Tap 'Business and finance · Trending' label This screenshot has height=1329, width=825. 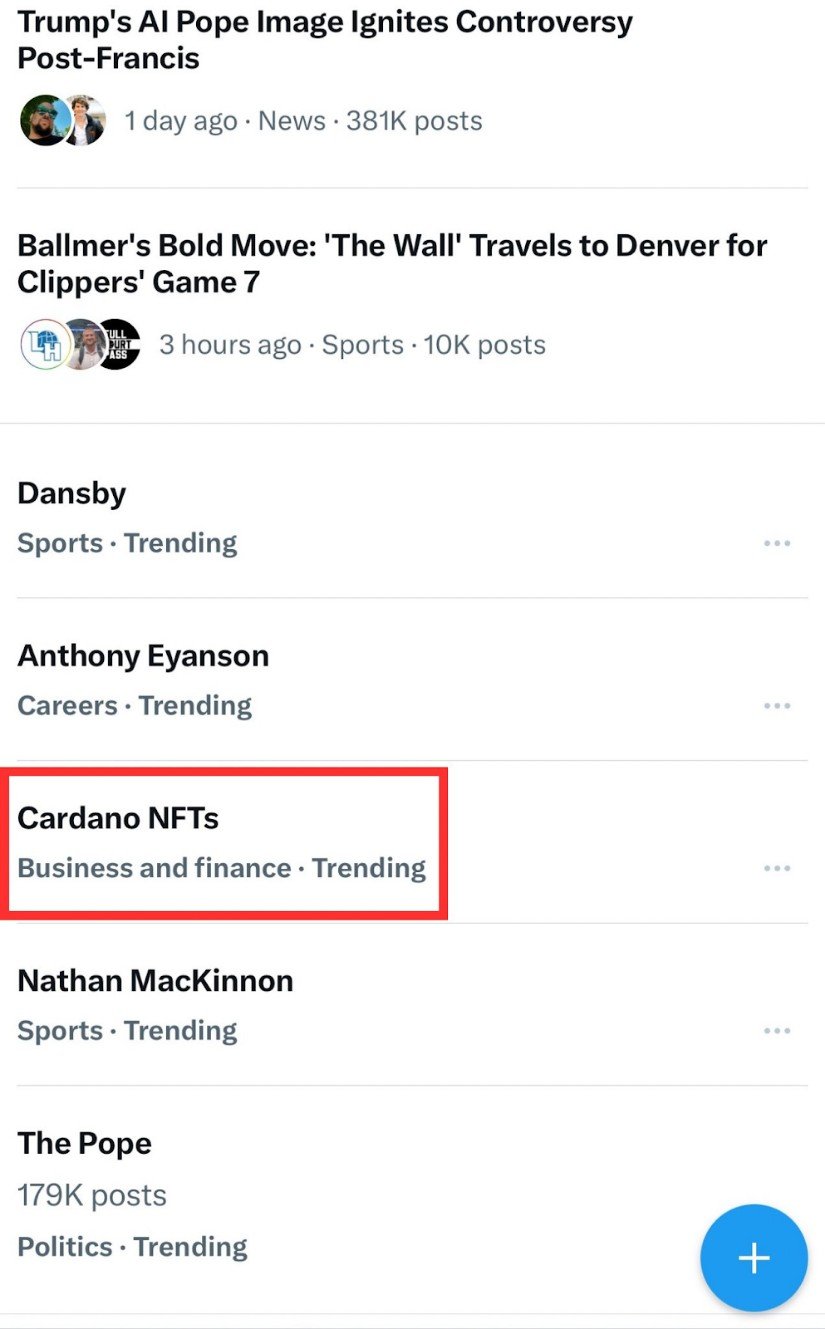pyautogui.click(x=222, y=868)
